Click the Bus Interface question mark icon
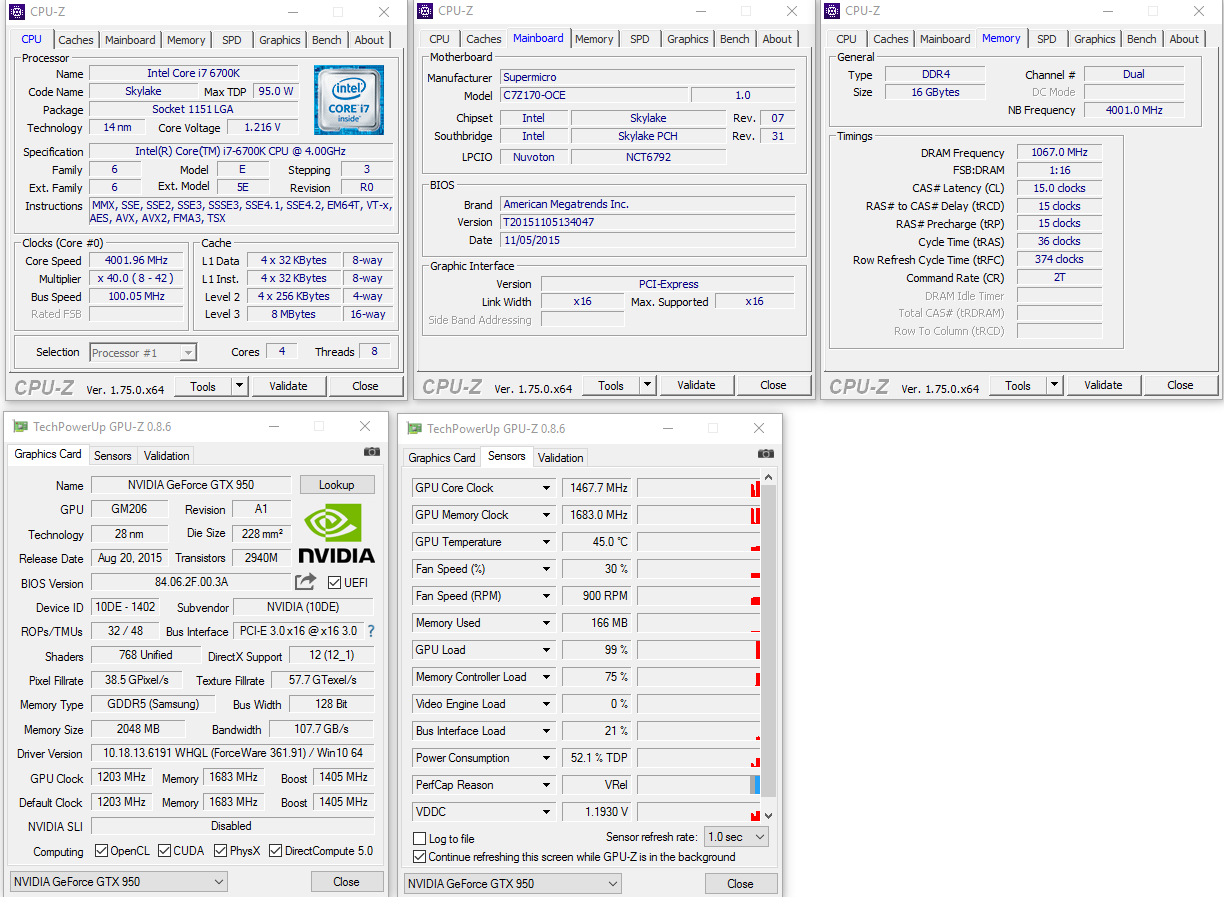The height and width of the screenshot is (897, 1224). click(x=371, y=631)
